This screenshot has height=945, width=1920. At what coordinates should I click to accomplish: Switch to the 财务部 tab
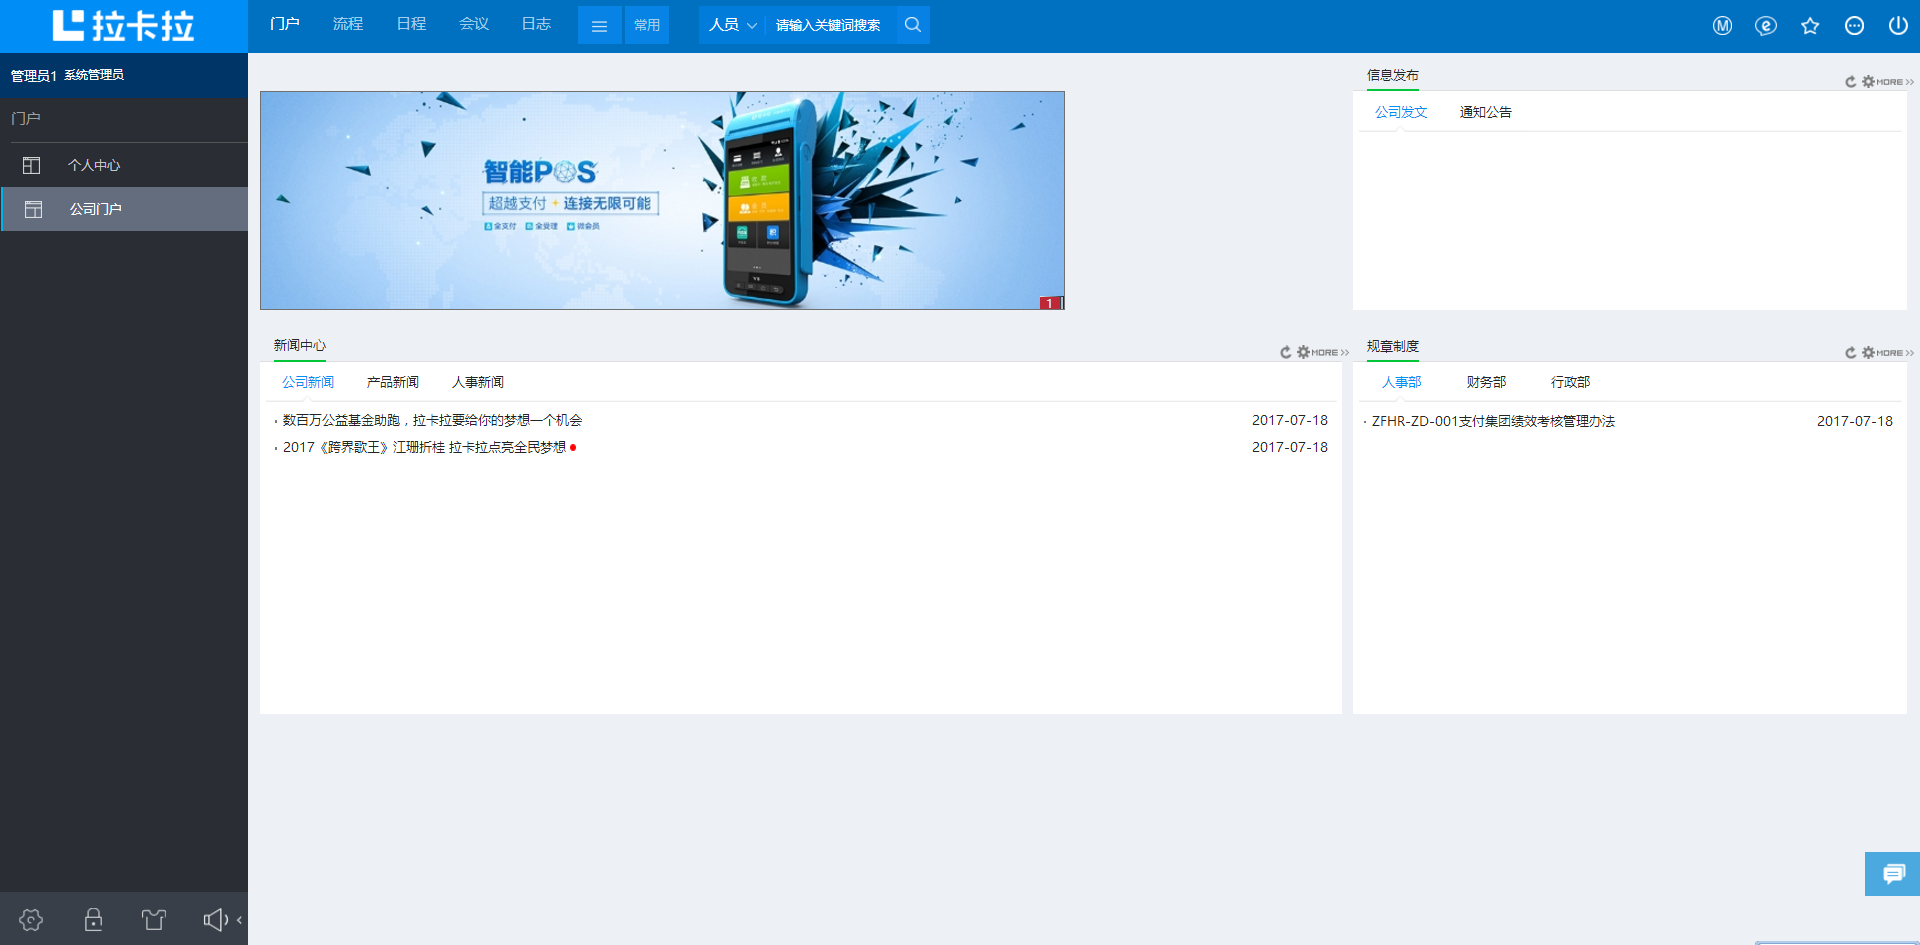[1486, 382]
